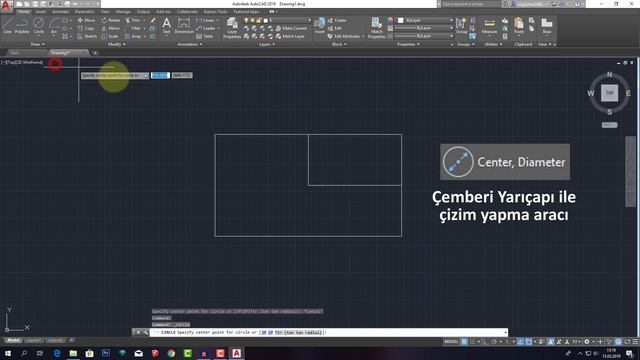This screenshot has width=640, height=360.
Task: Open status bar customization menu
Action: point(635,342)
